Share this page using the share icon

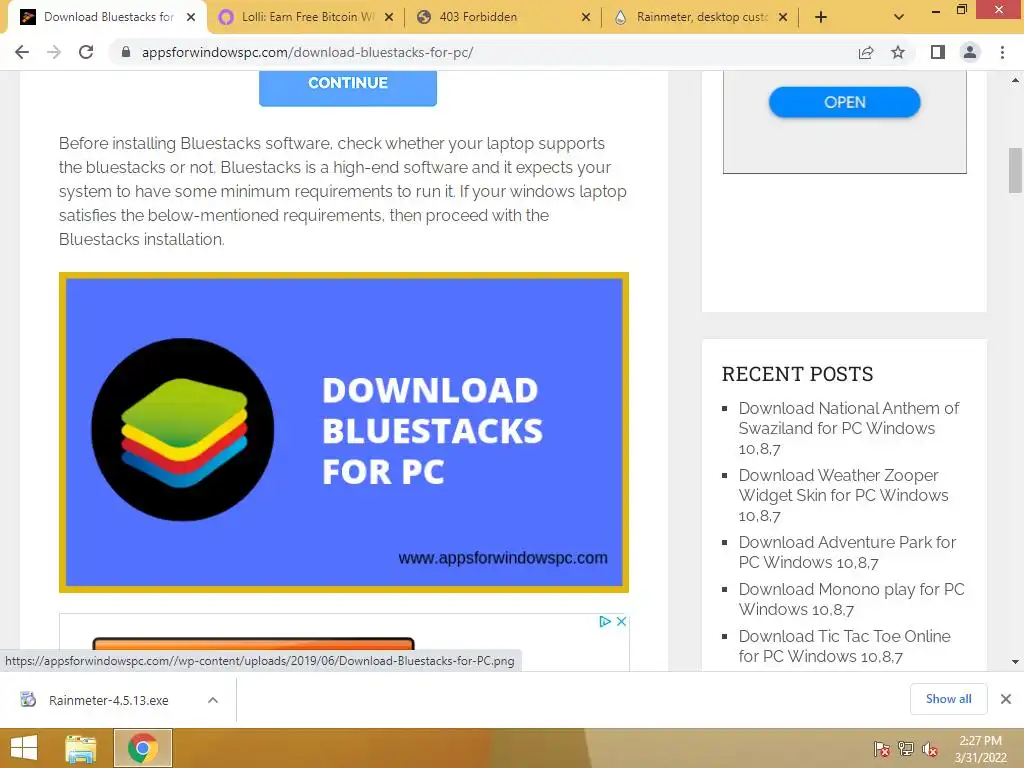point(866,52)
